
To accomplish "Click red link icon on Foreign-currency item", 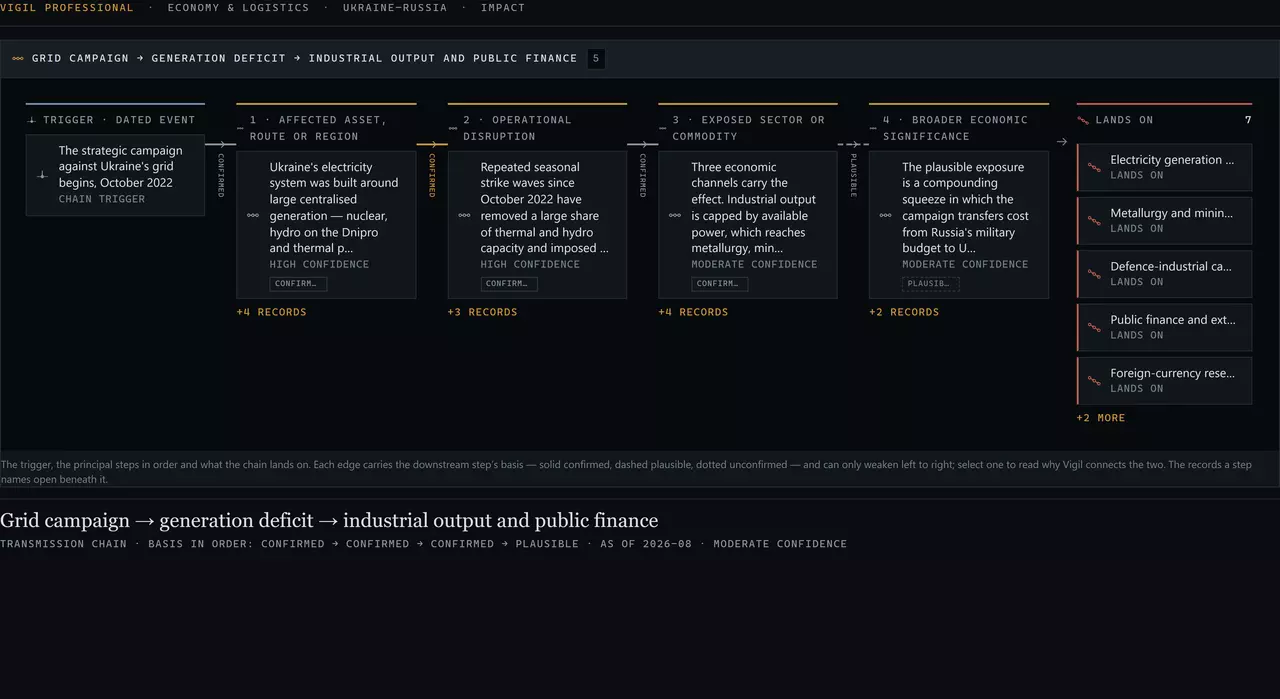I will pos(1094,380).
